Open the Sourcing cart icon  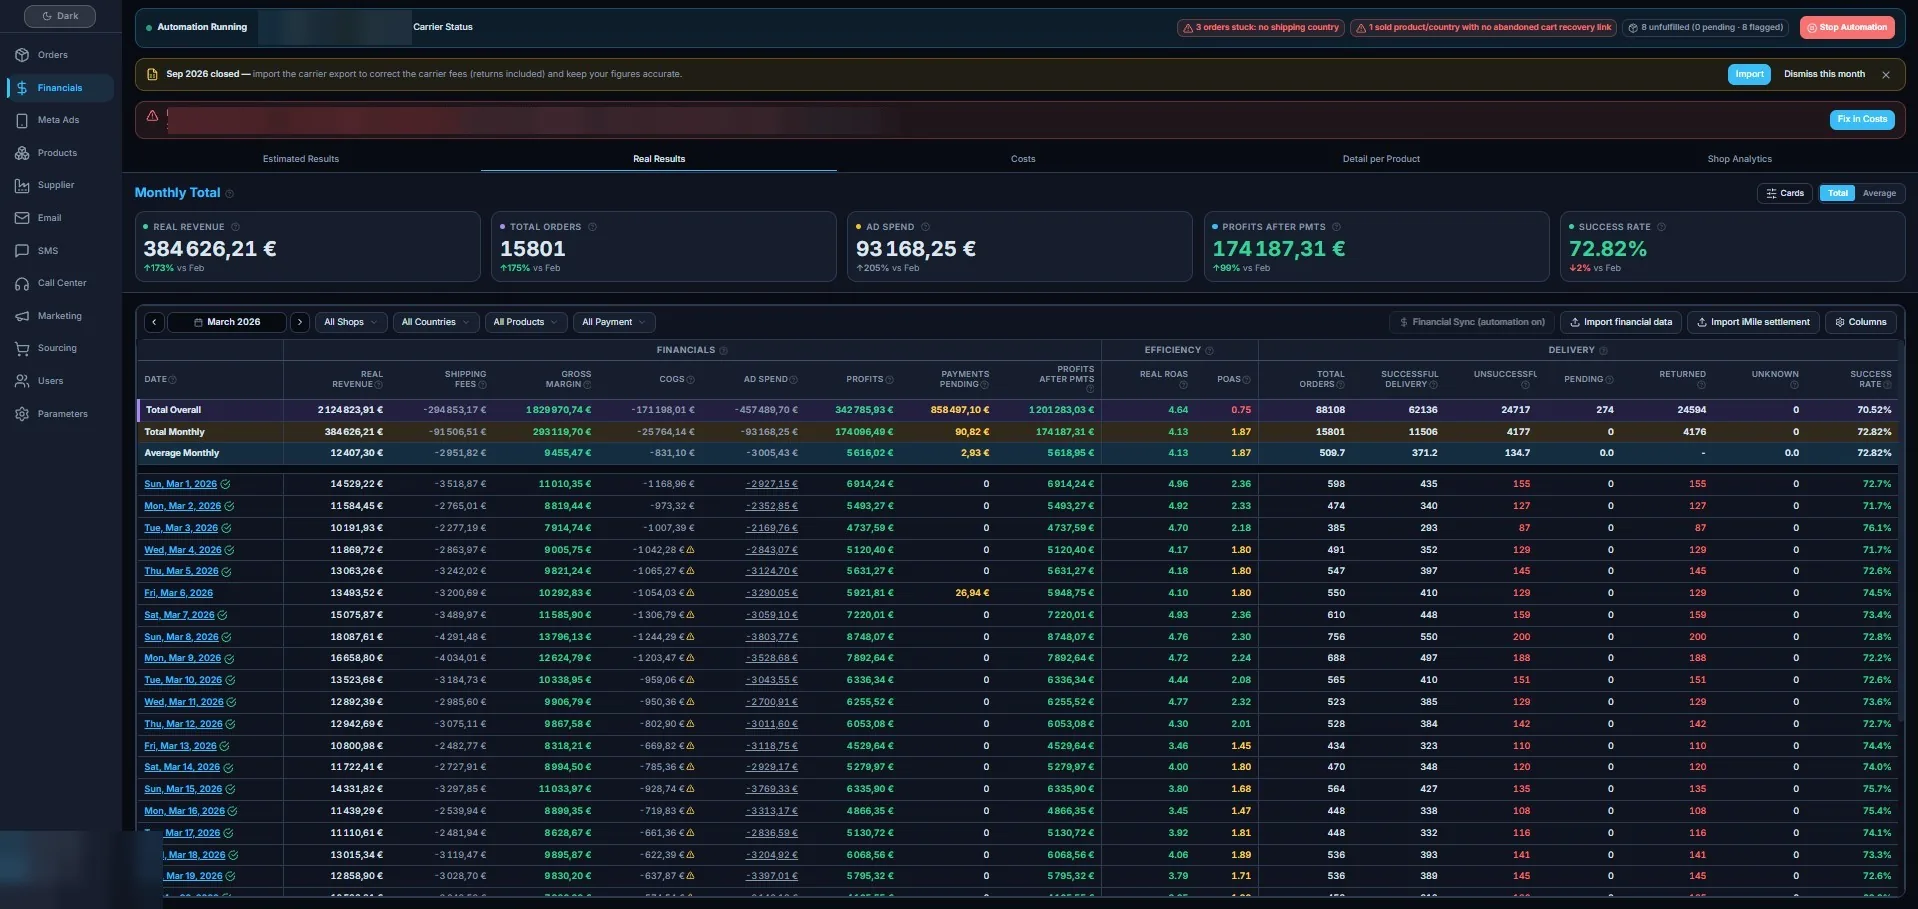pyautogui.click(x=22, y=349)
